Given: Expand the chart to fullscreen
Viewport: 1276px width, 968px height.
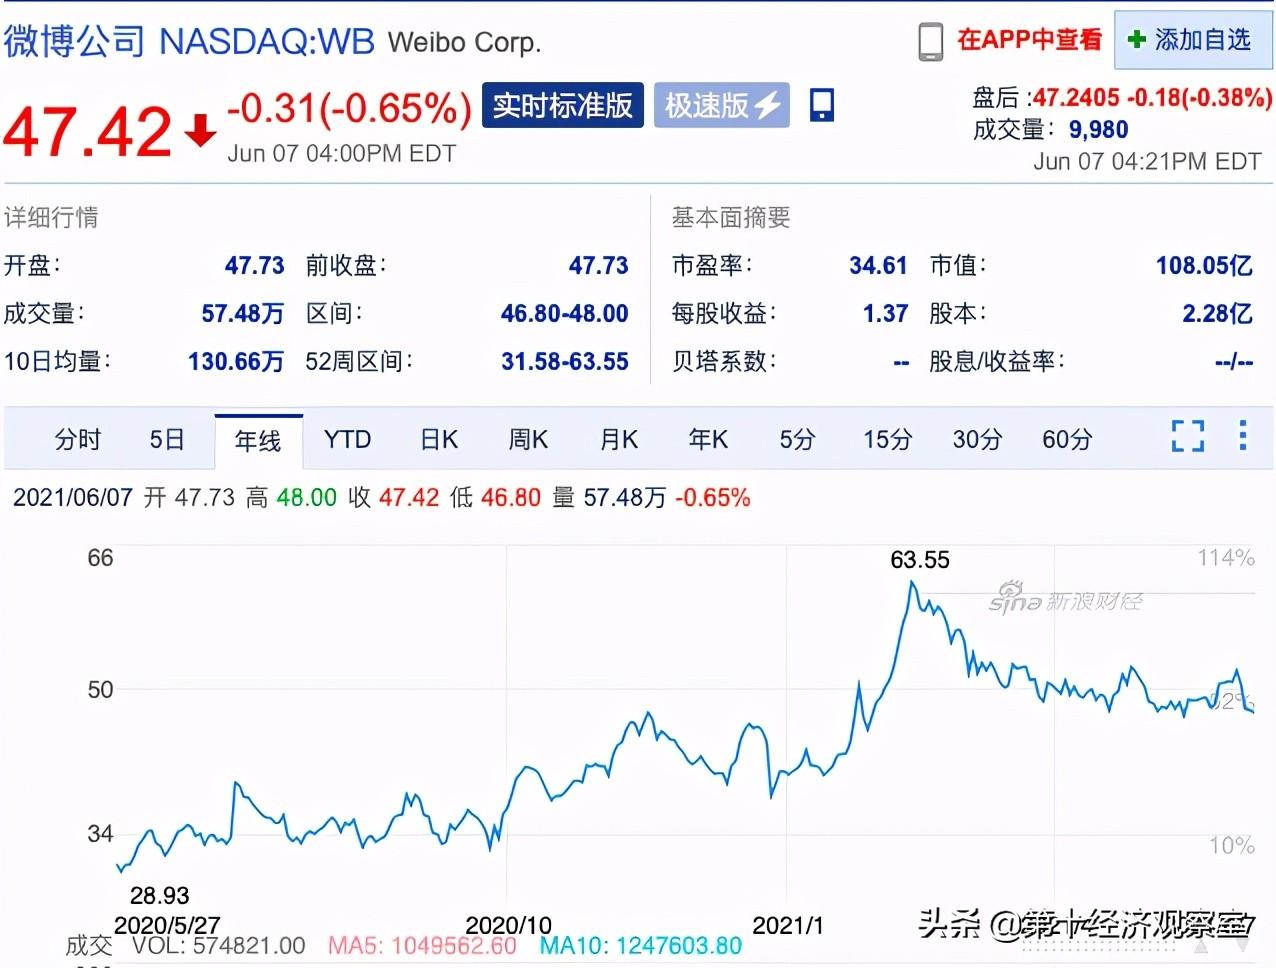Looking at the screenshot, I should 1187,436.
